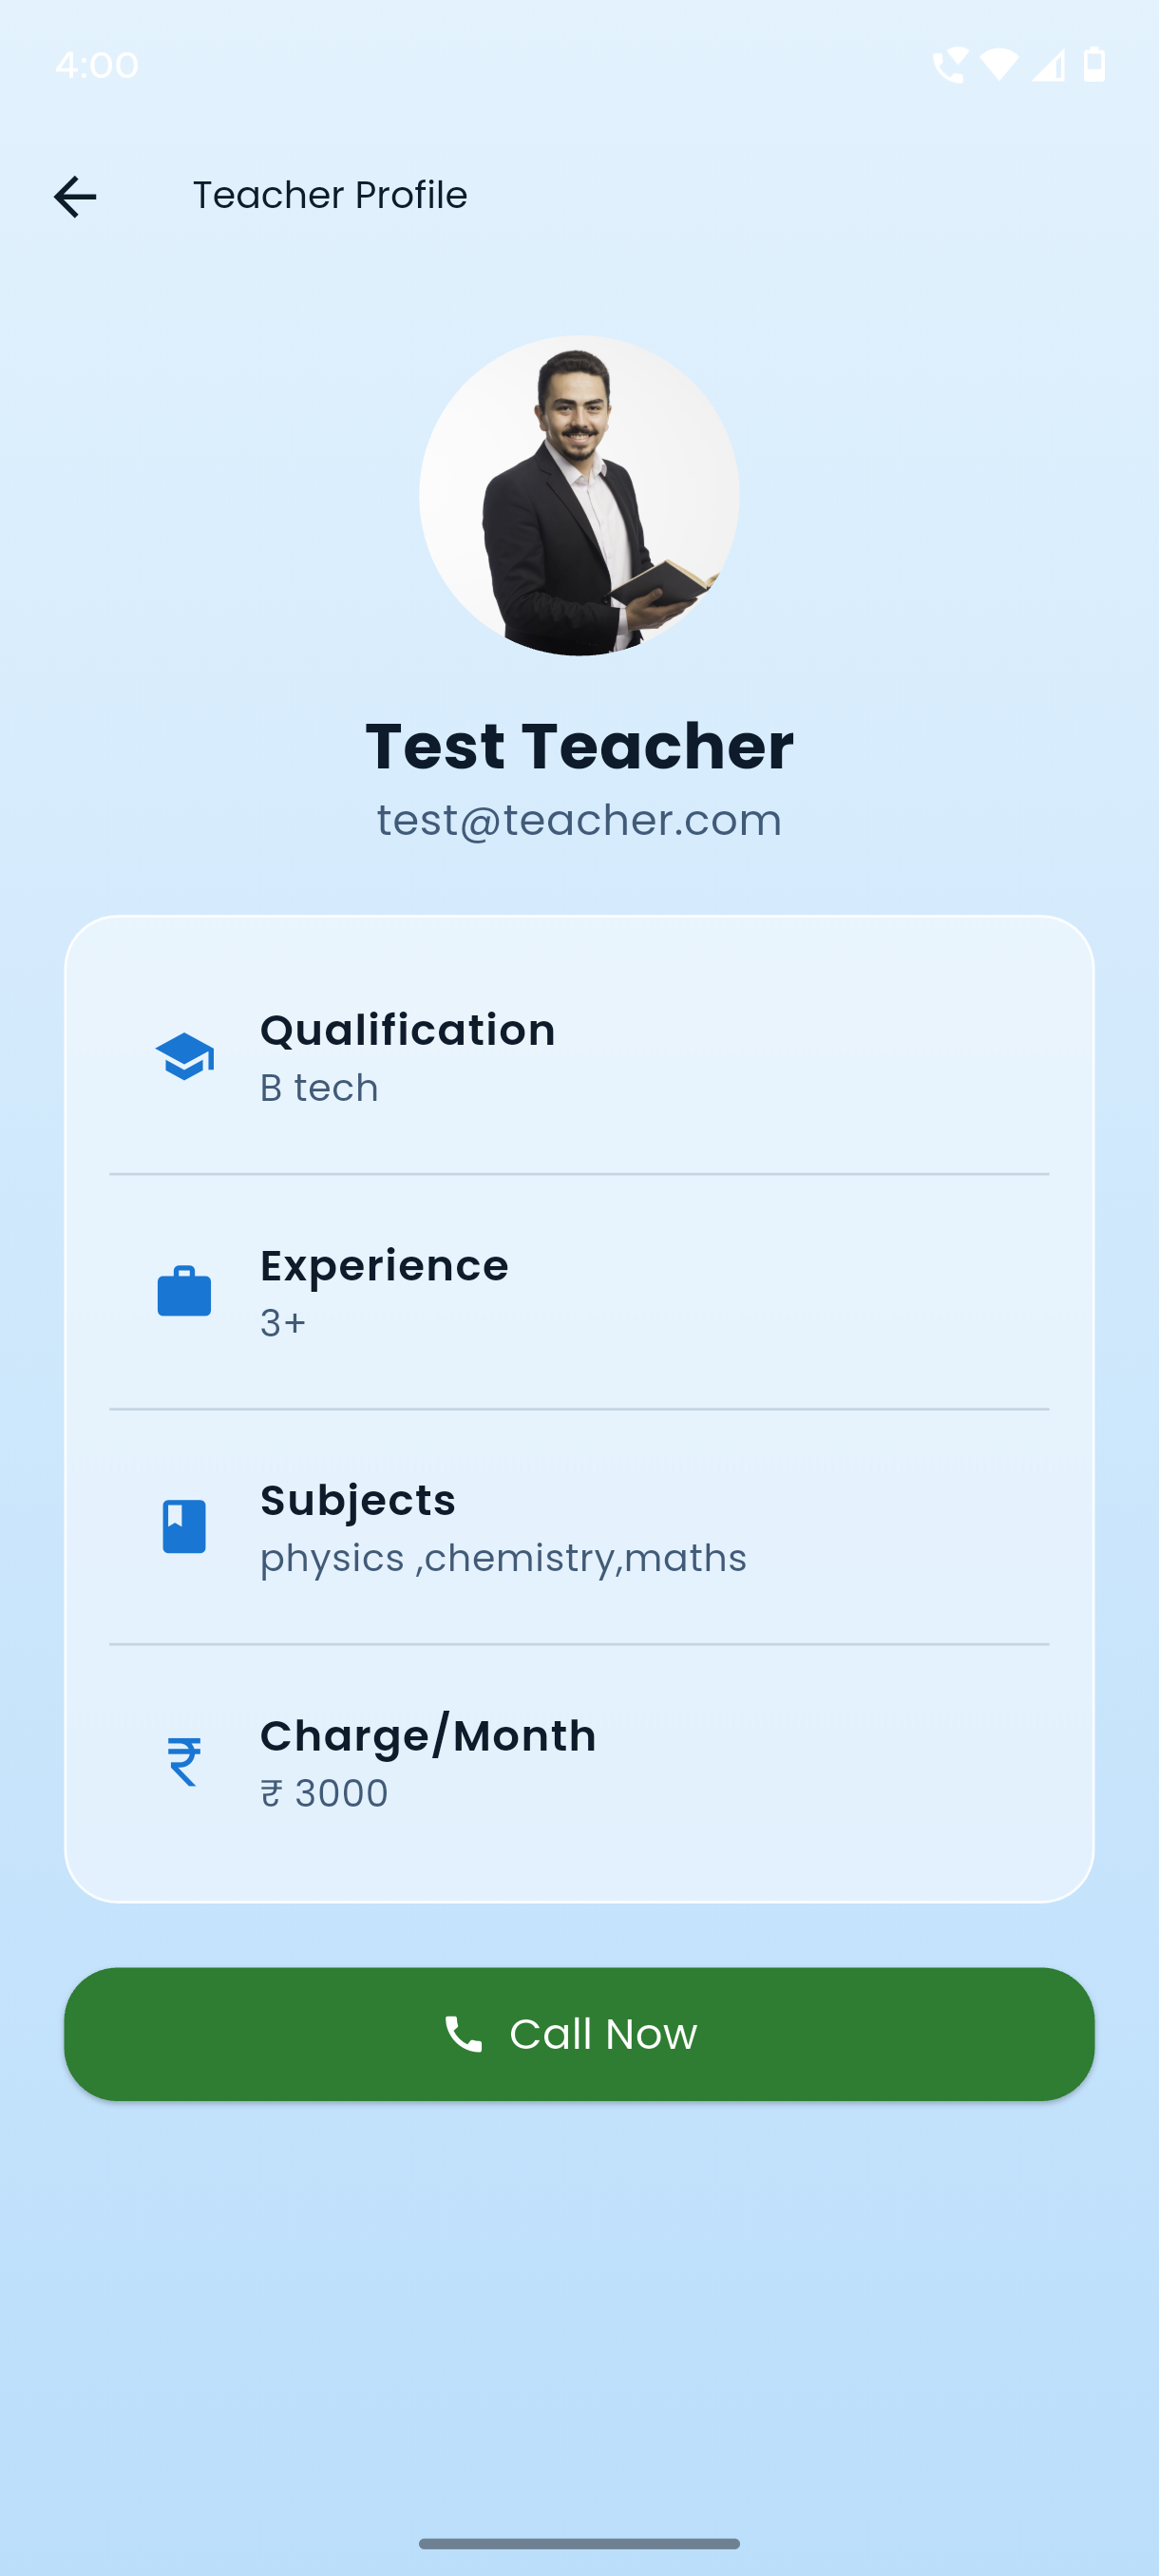The width and height of the screenshot is (1159, 2576).
Task: Tap the Test Teacher name heading
Action: (x=579, y=746)
